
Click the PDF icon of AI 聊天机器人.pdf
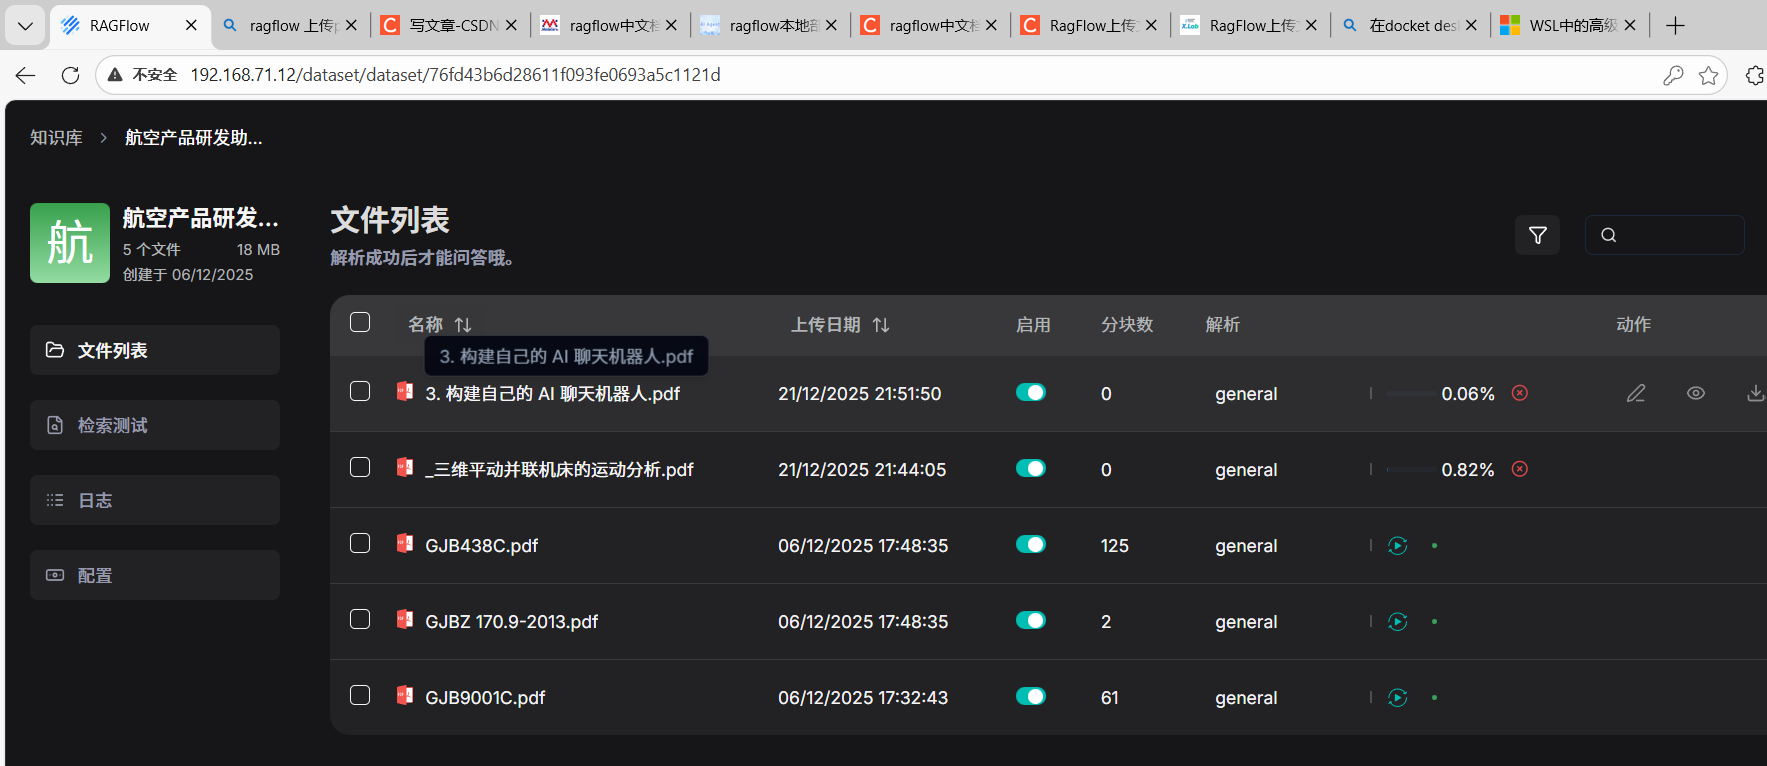pos(405,391)
